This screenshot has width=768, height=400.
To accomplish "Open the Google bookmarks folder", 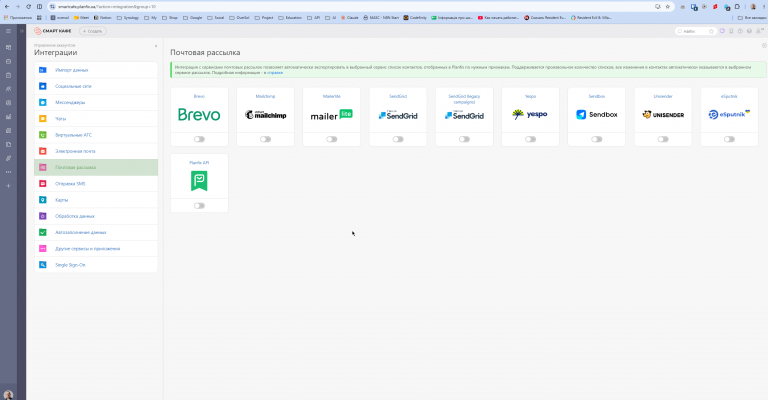I will [x=192, y=18].
